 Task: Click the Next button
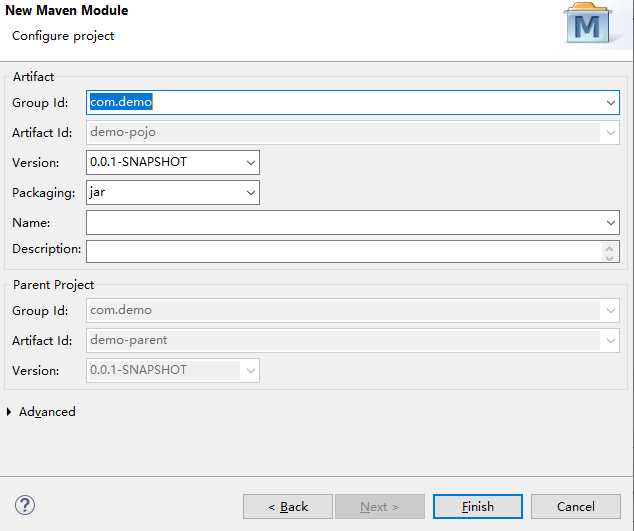379,506
